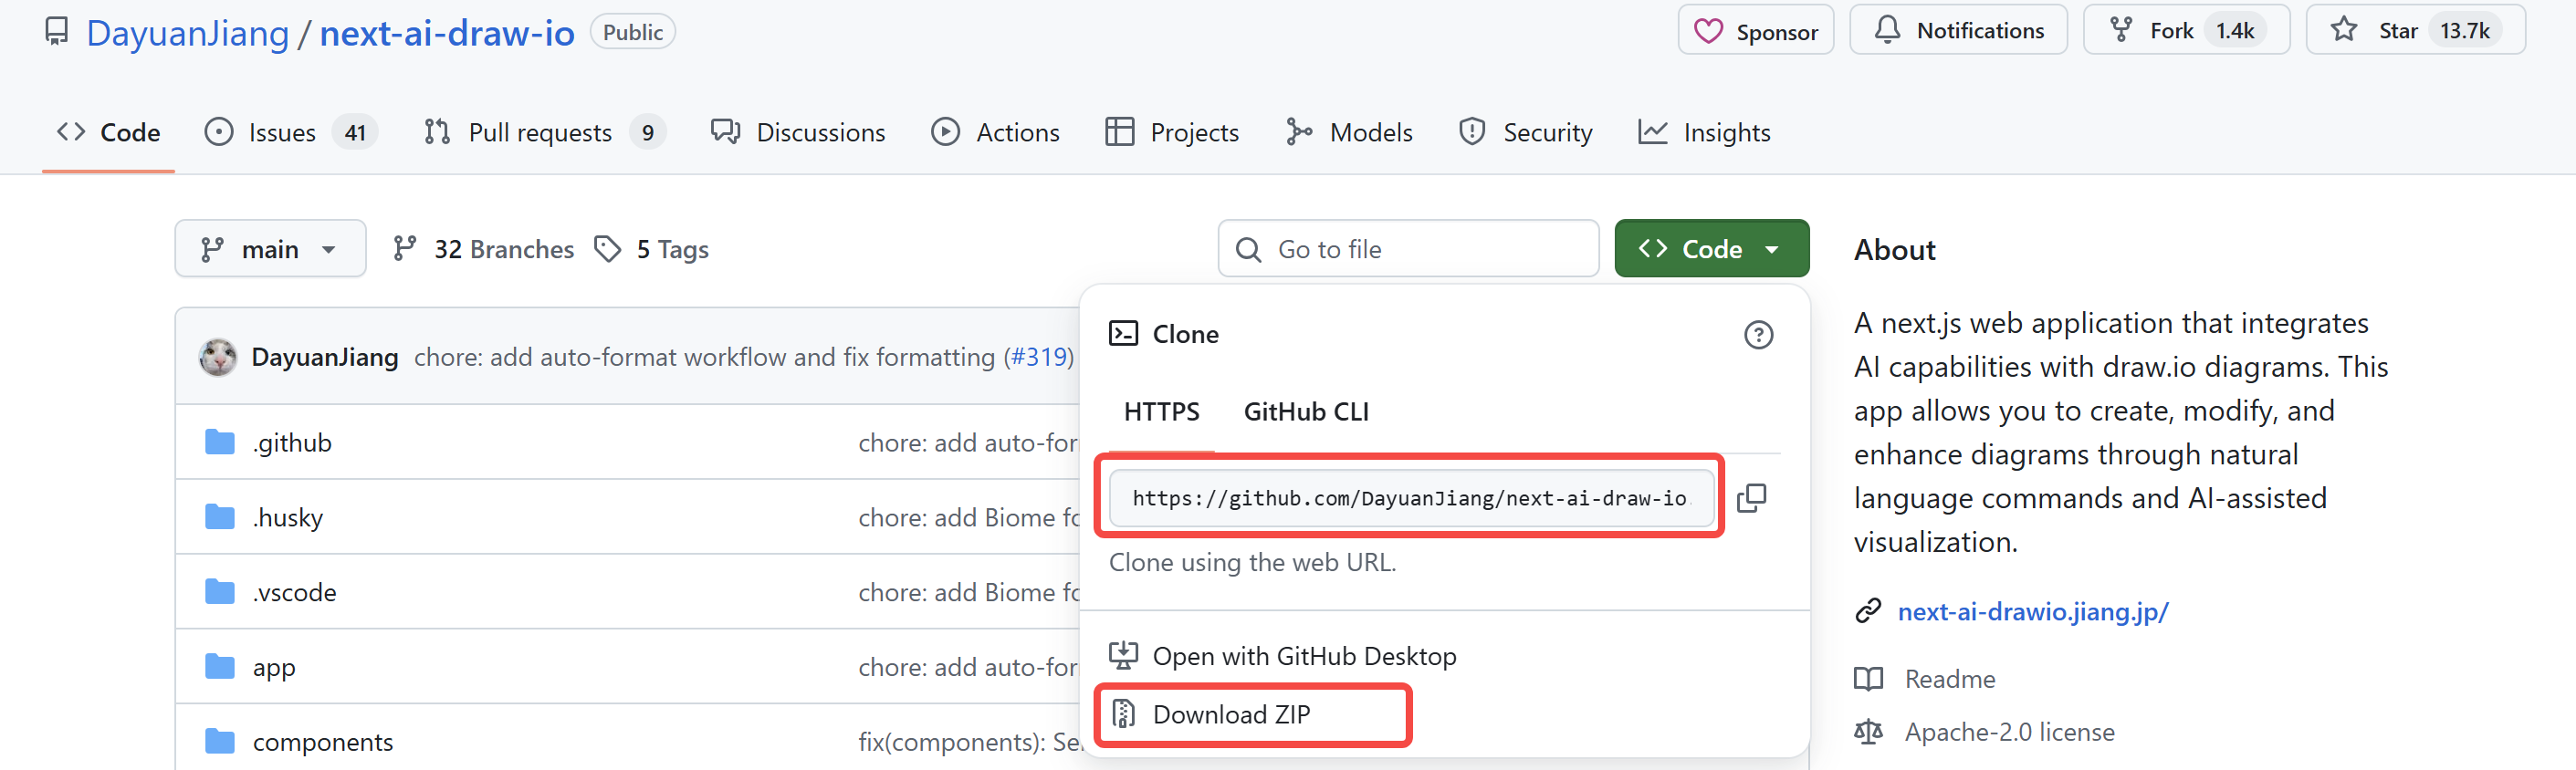This screenshot has width=2576, height=770.
Task: Click the folder icon next to .husky
Action: pyautogui.click(x=220, y=517)
